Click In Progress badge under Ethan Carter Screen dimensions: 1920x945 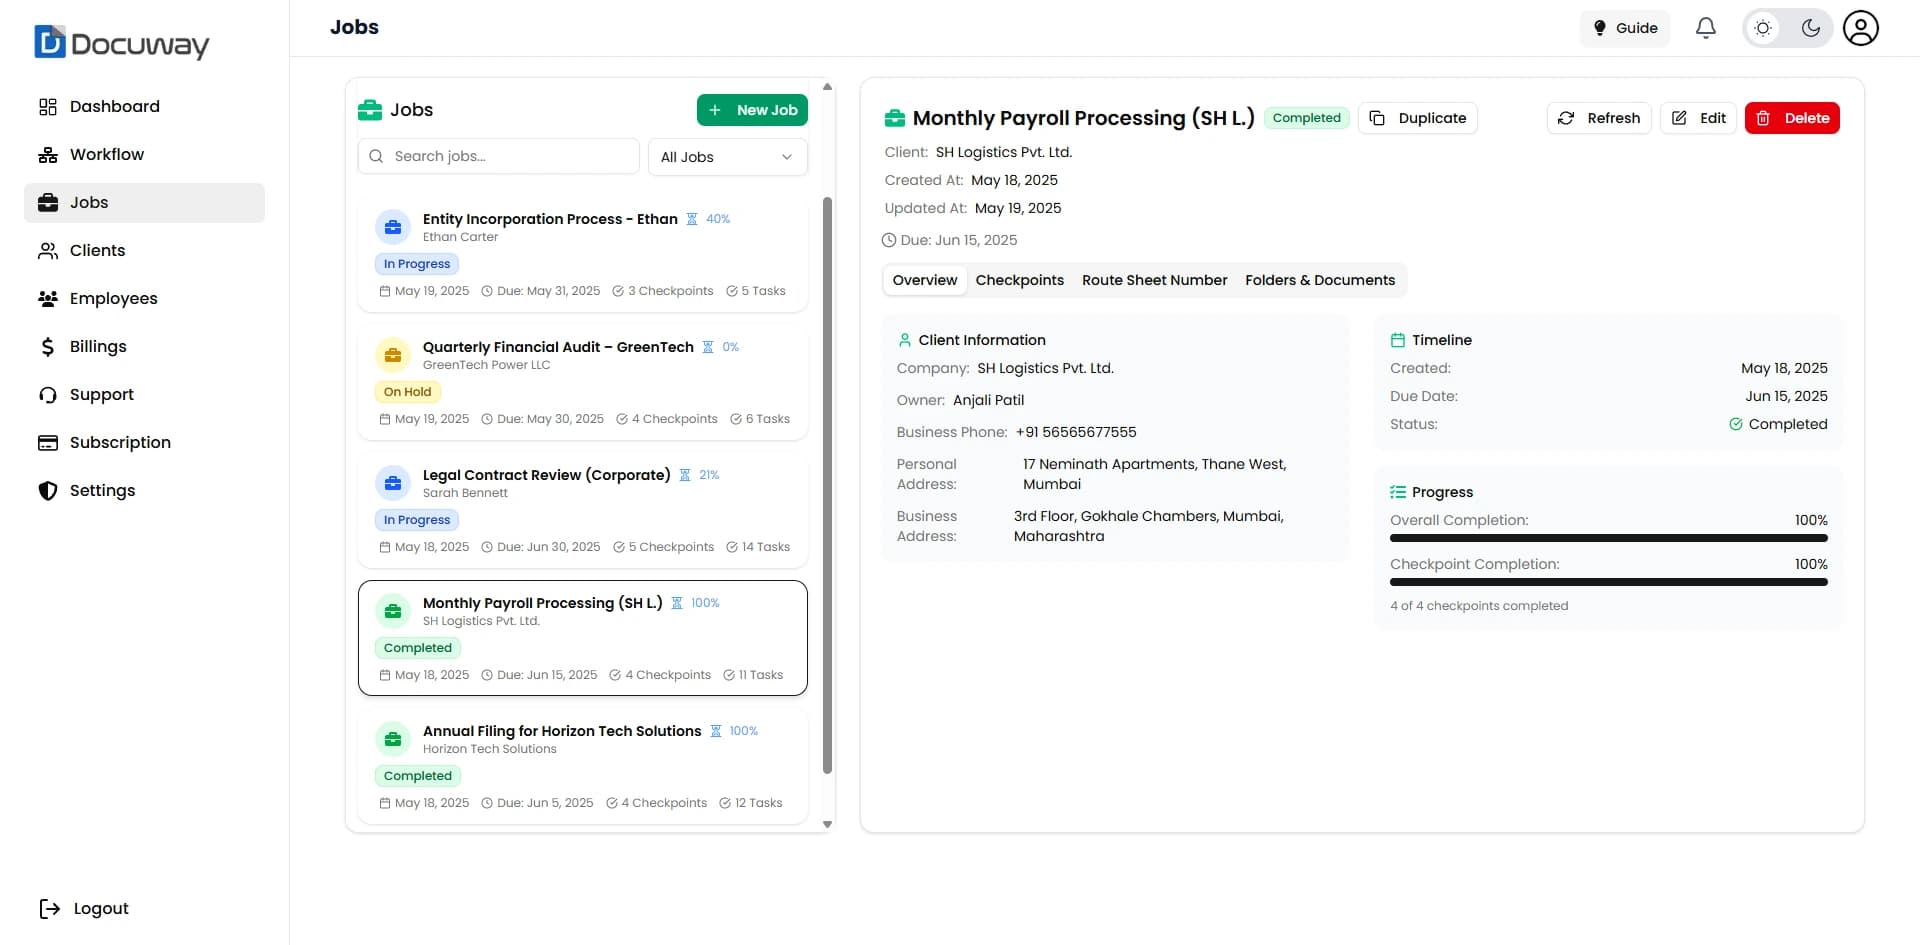pos(417,264)
